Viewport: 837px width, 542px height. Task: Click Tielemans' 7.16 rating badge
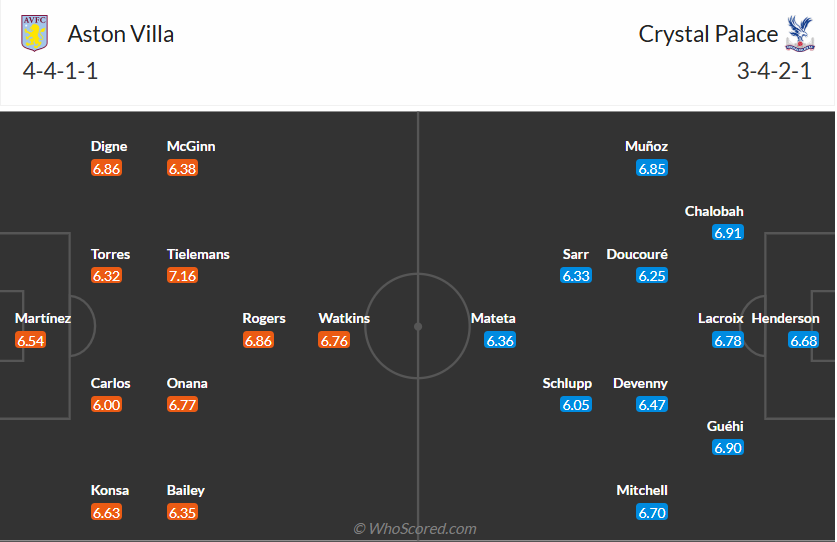pyautogui.click(x=182, y=276)
